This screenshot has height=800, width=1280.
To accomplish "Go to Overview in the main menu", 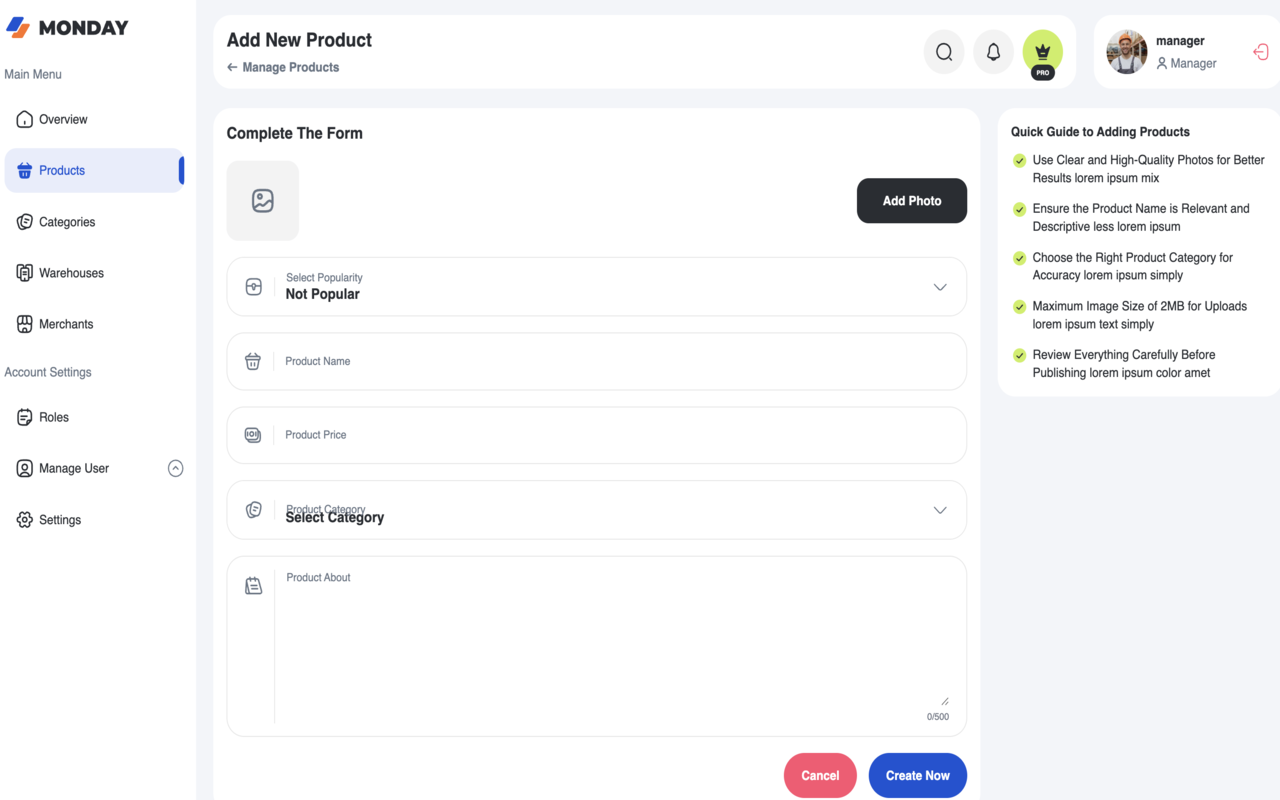I will coord(63,119).
